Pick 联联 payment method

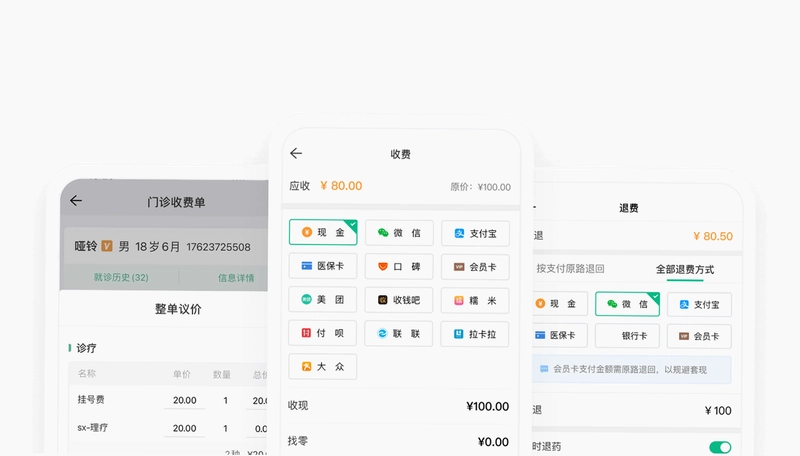tap(398, 334)
